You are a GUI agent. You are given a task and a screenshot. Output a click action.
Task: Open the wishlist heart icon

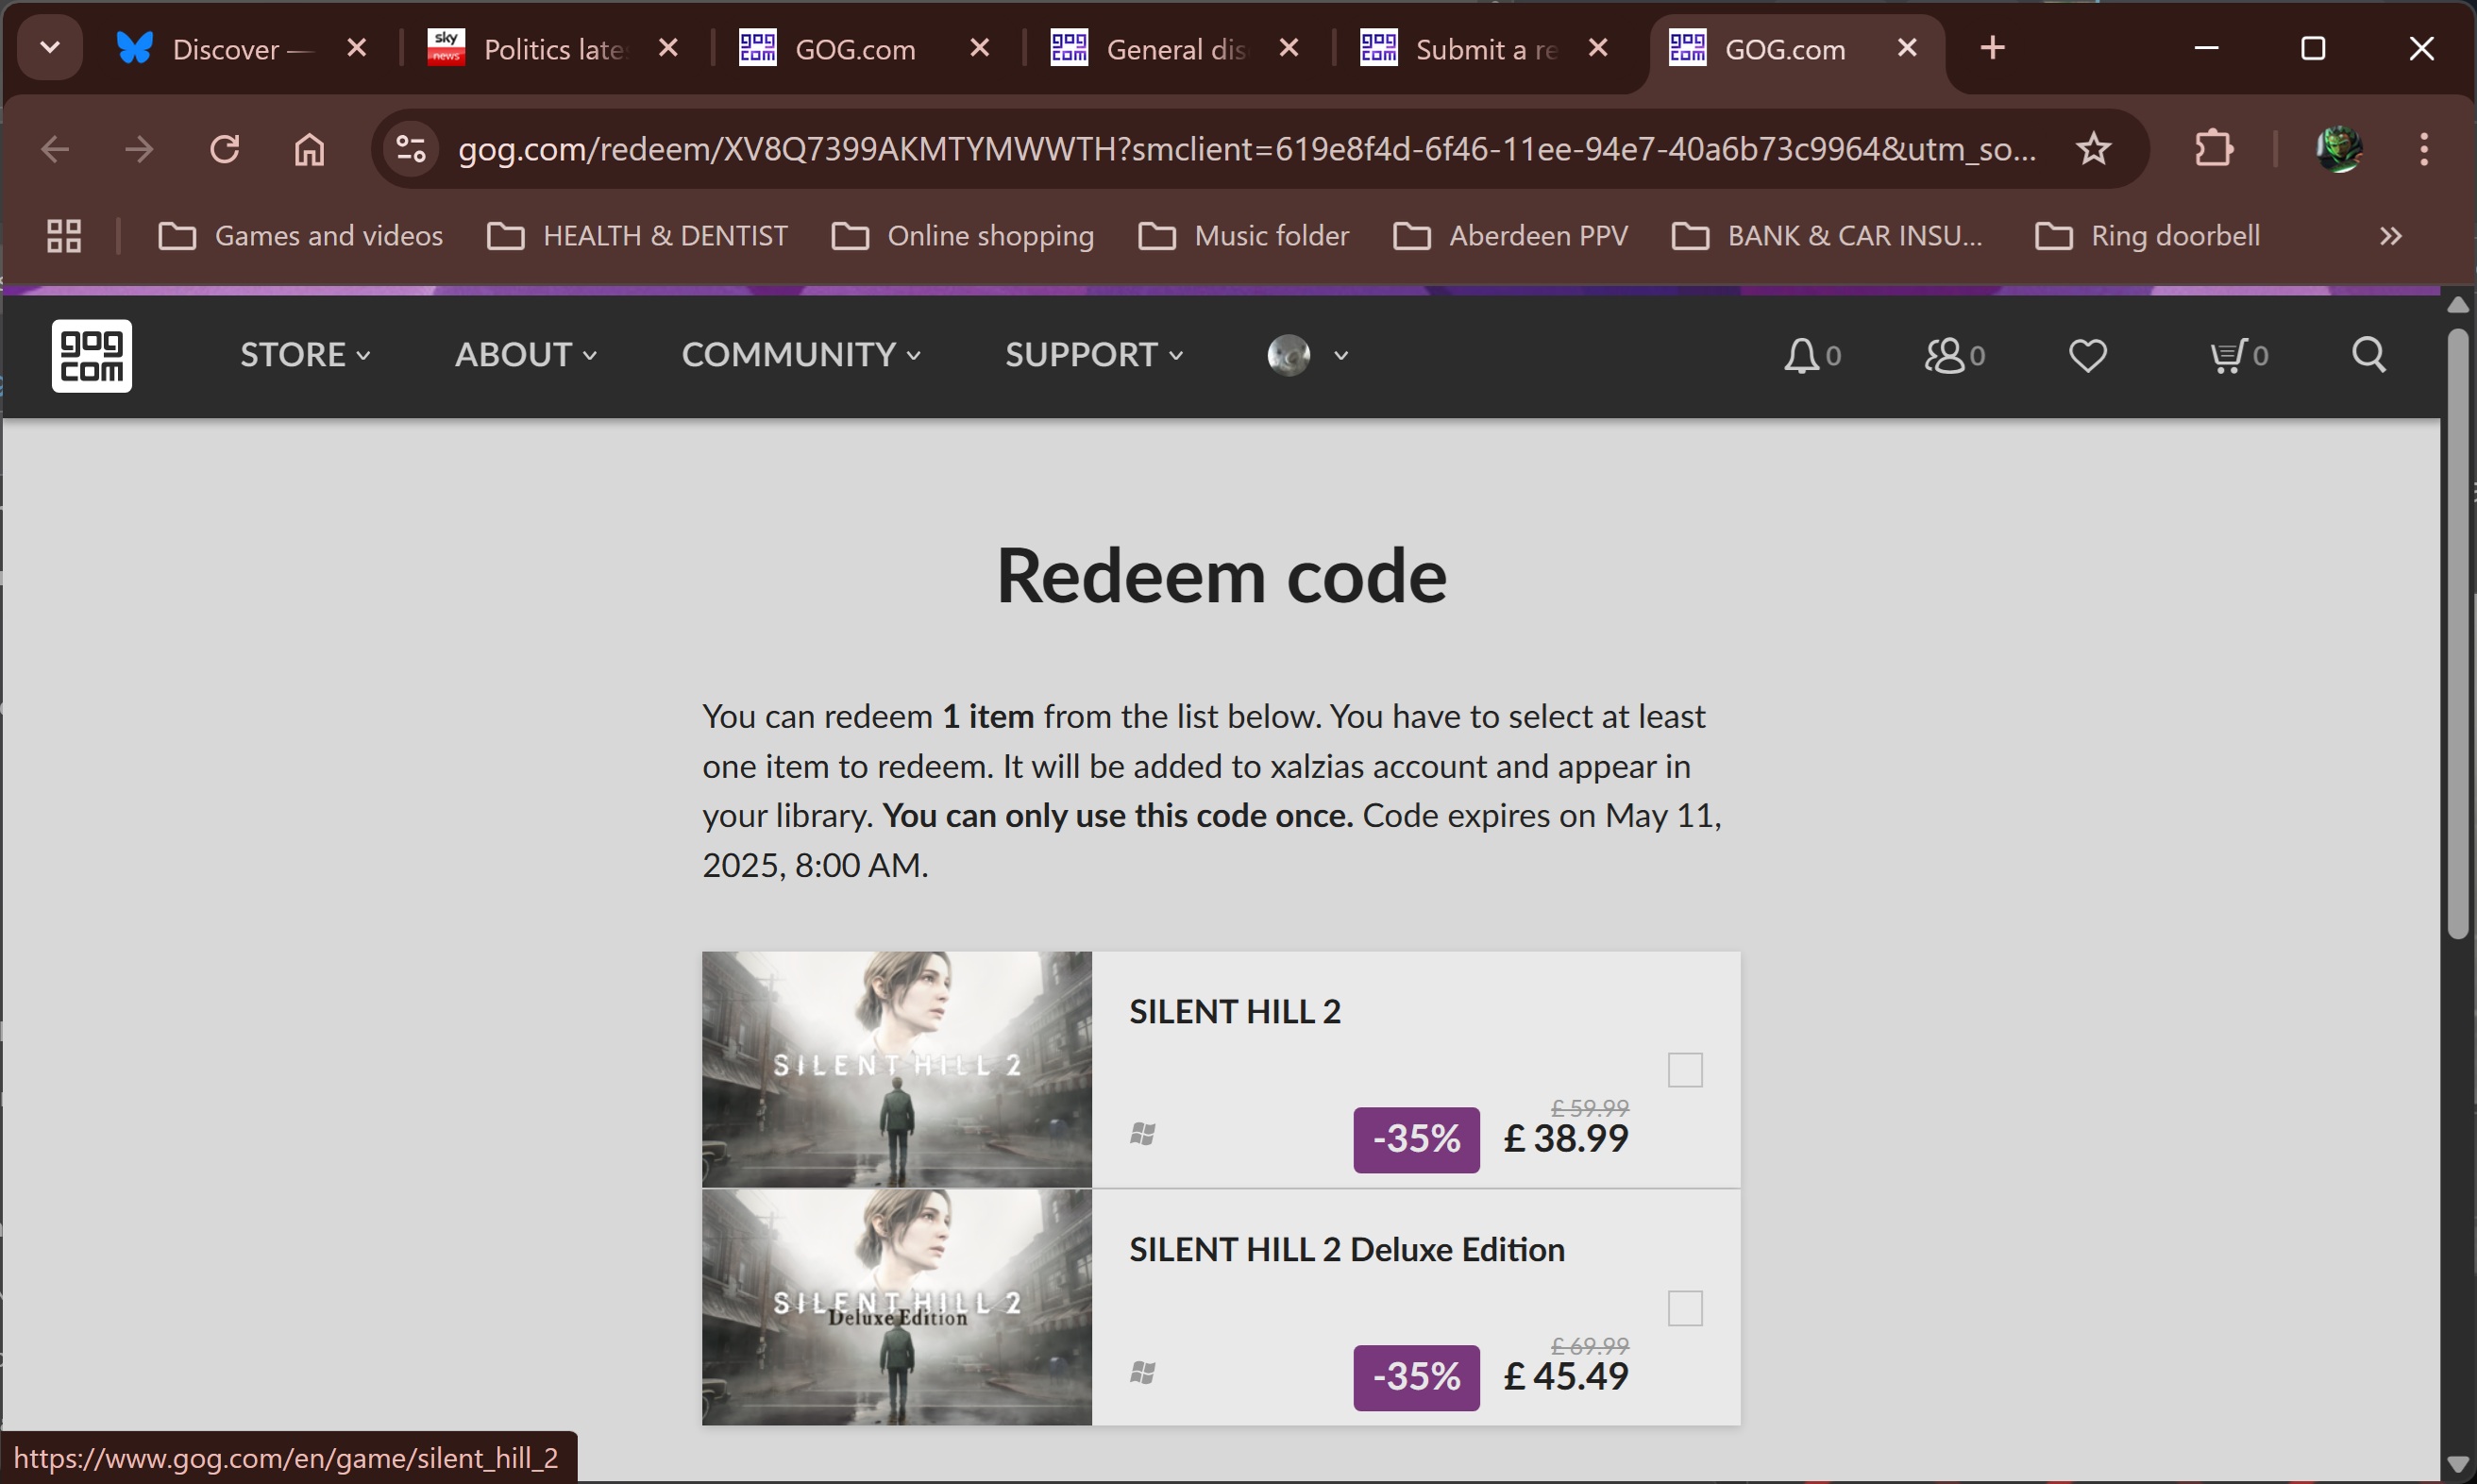coord(2087,355)
